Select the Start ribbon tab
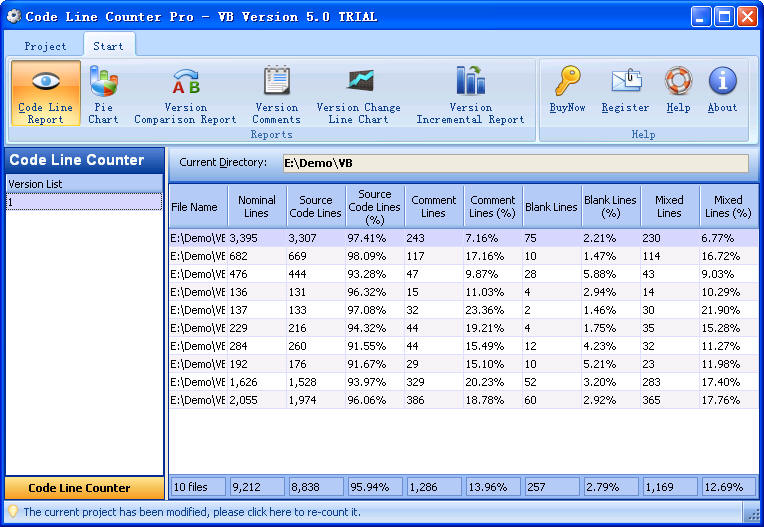This screenshot has height=527, width=764. [x=108, y=46]
